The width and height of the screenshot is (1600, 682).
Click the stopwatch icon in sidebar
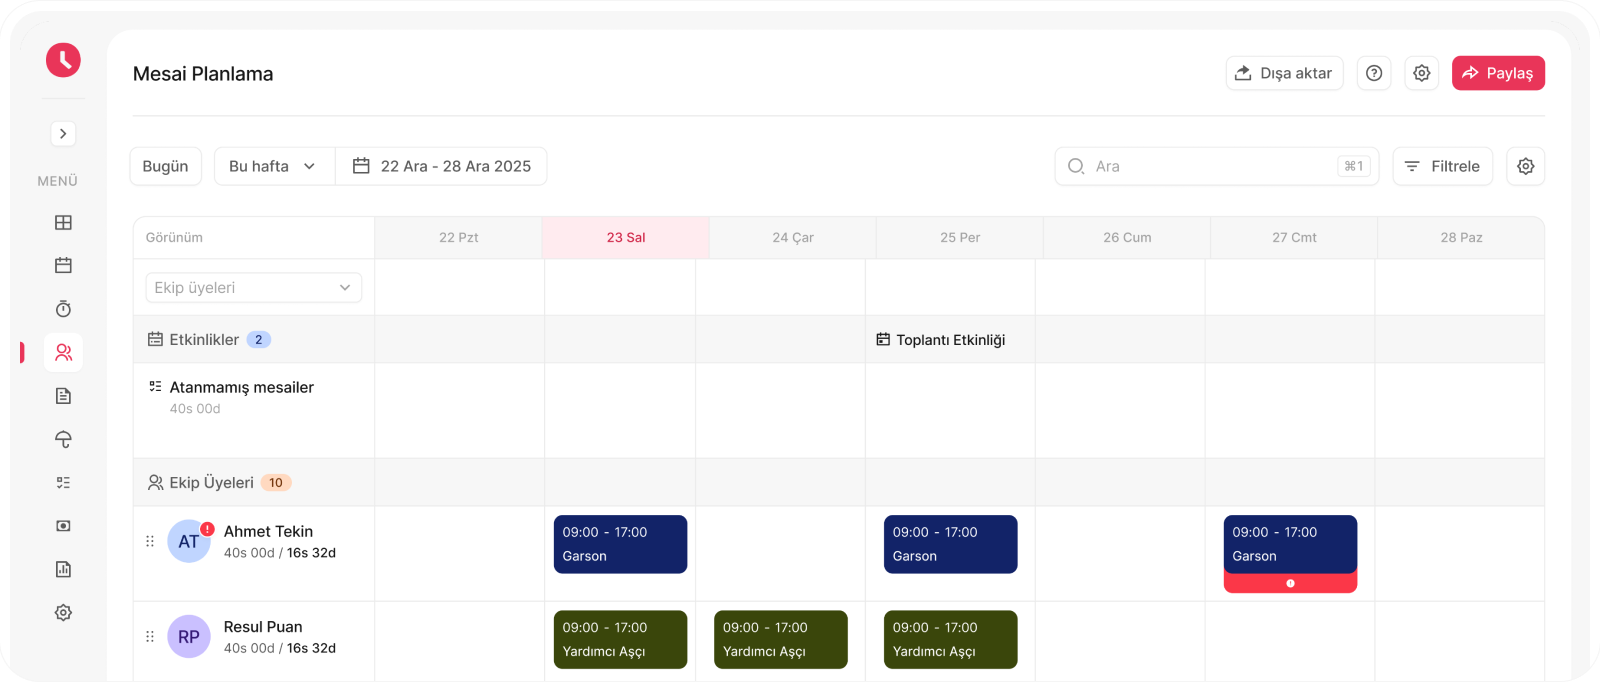click(x=63, y=309)
